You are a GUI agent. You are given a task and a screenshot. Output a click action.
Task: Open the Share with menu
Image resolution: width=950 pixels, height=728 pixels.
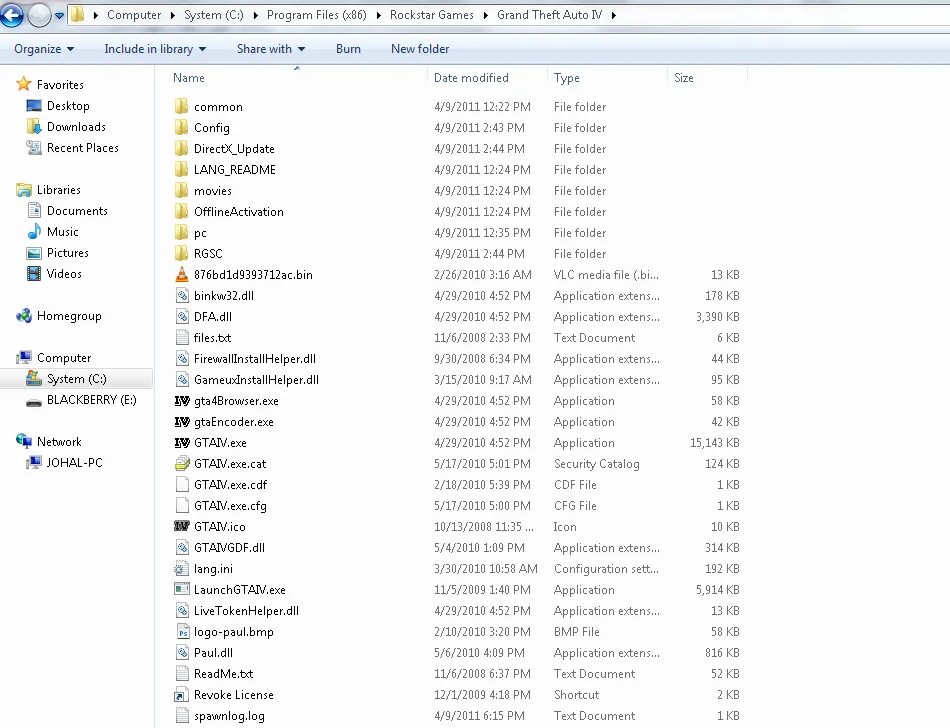(271, 49)
